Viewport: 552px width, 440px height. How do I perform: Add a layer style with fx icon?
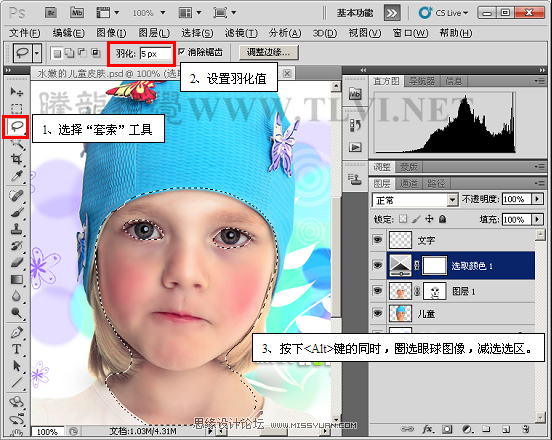point(427,429)
